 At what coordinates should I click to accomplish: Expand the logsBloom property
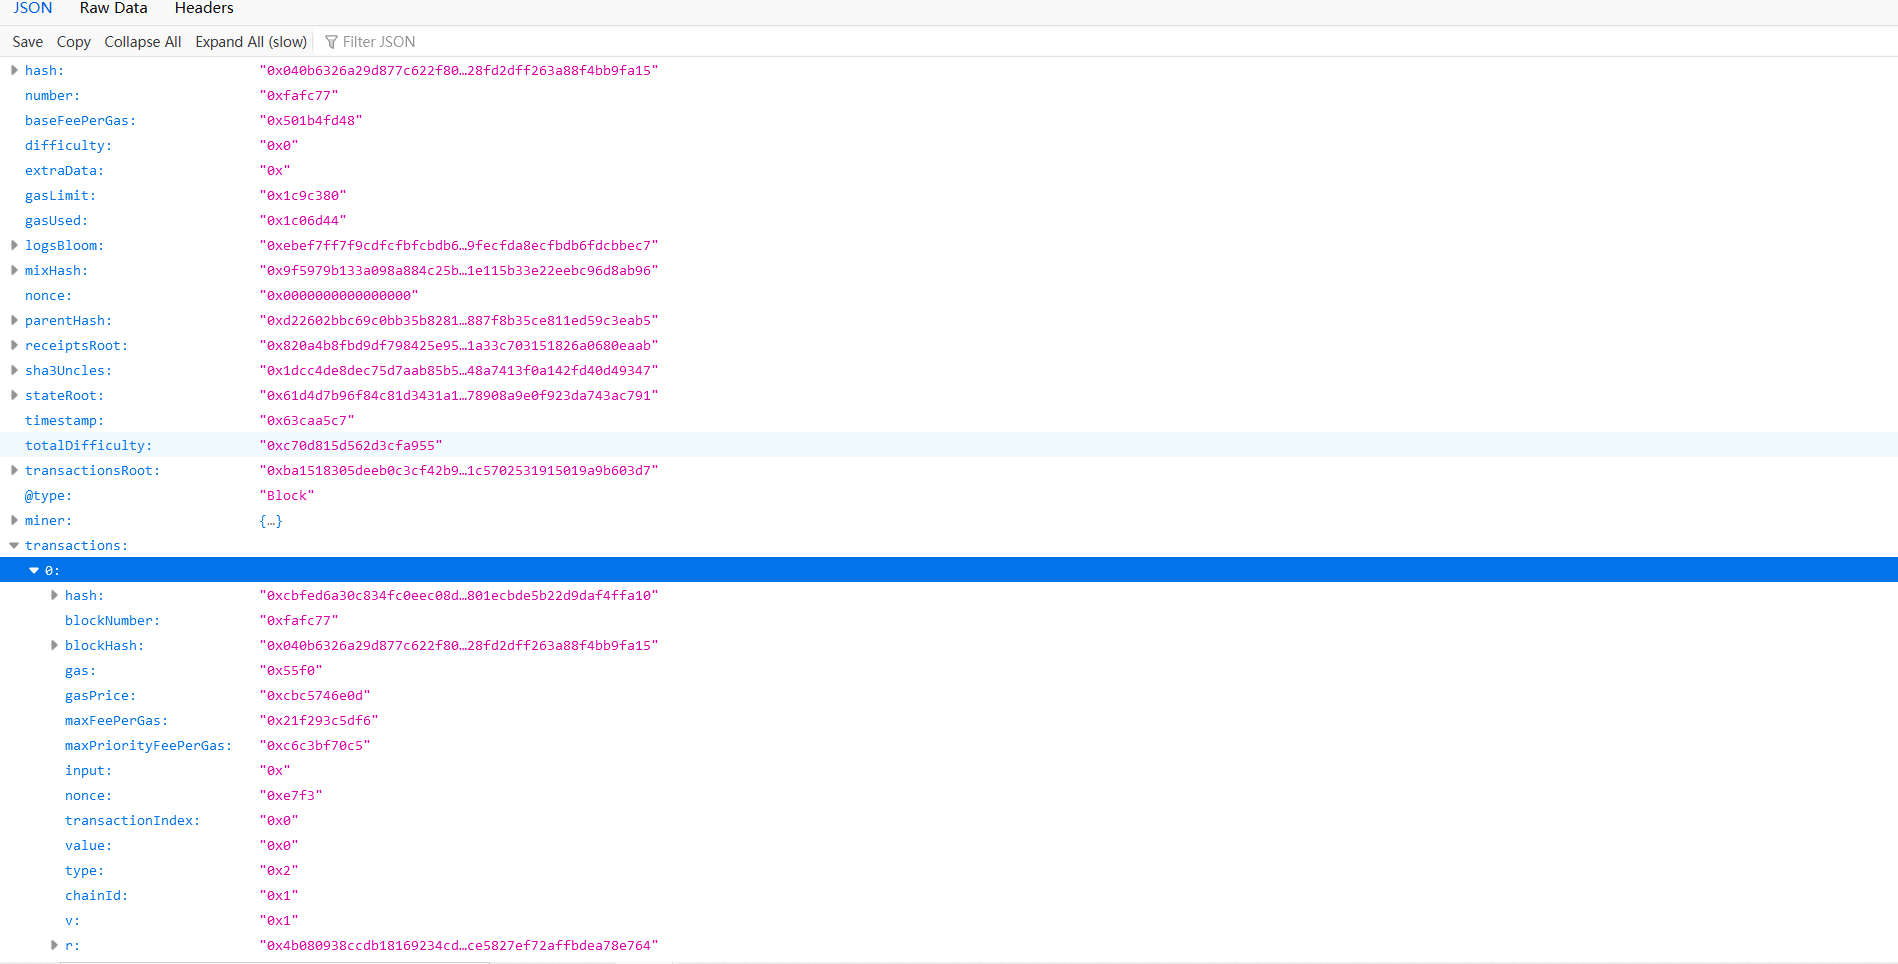14,245
